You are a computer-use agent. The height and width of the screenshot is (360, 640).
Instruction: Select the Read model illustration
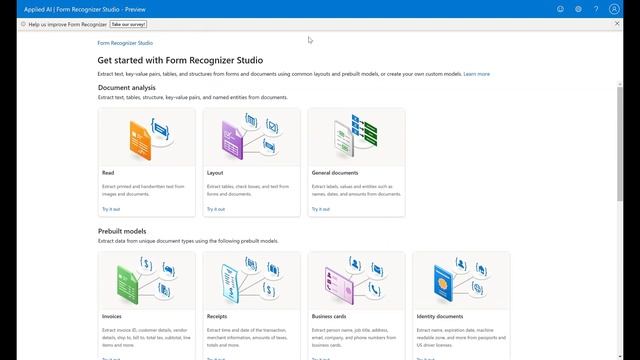point(147,138)
